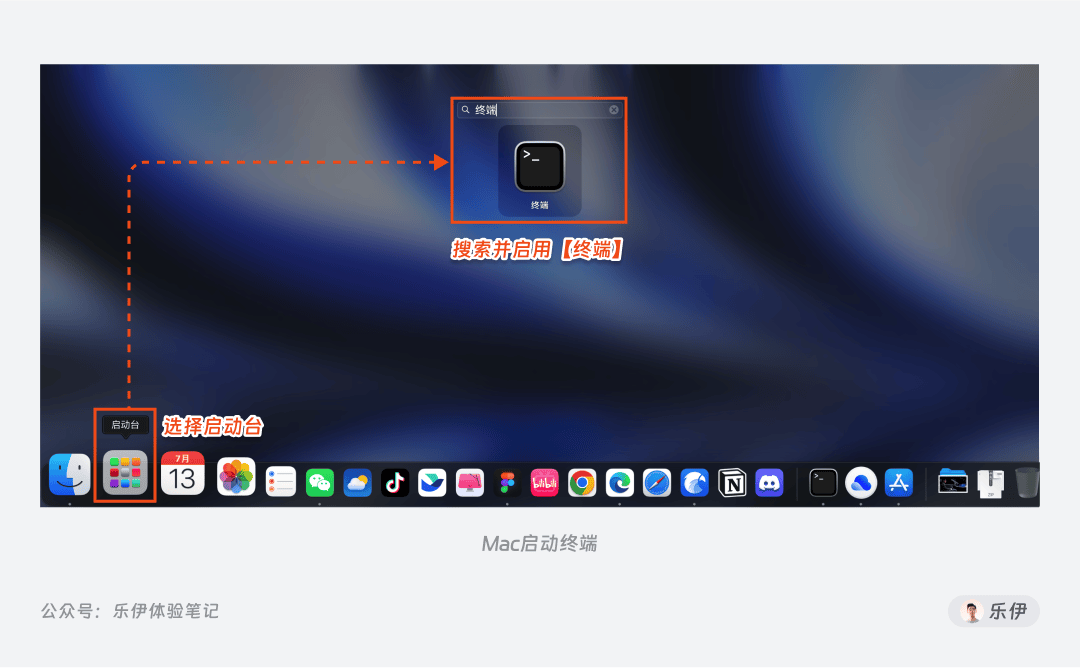Click the Launchpad search field containing 终端

[539, 110]
